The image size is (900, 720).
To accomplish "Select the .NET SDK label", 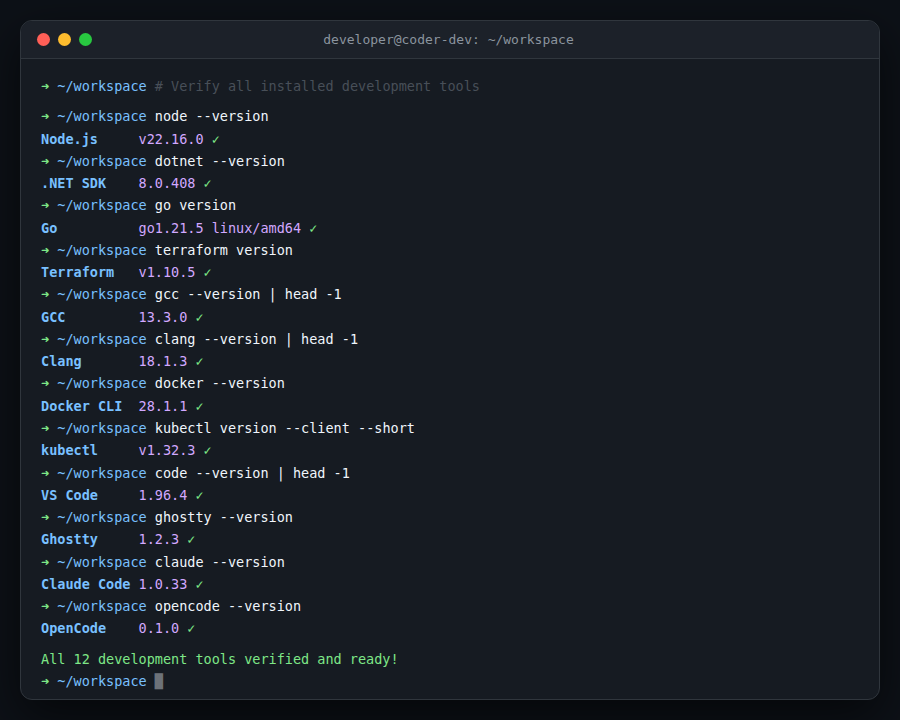I will click(x=73, y=184).
